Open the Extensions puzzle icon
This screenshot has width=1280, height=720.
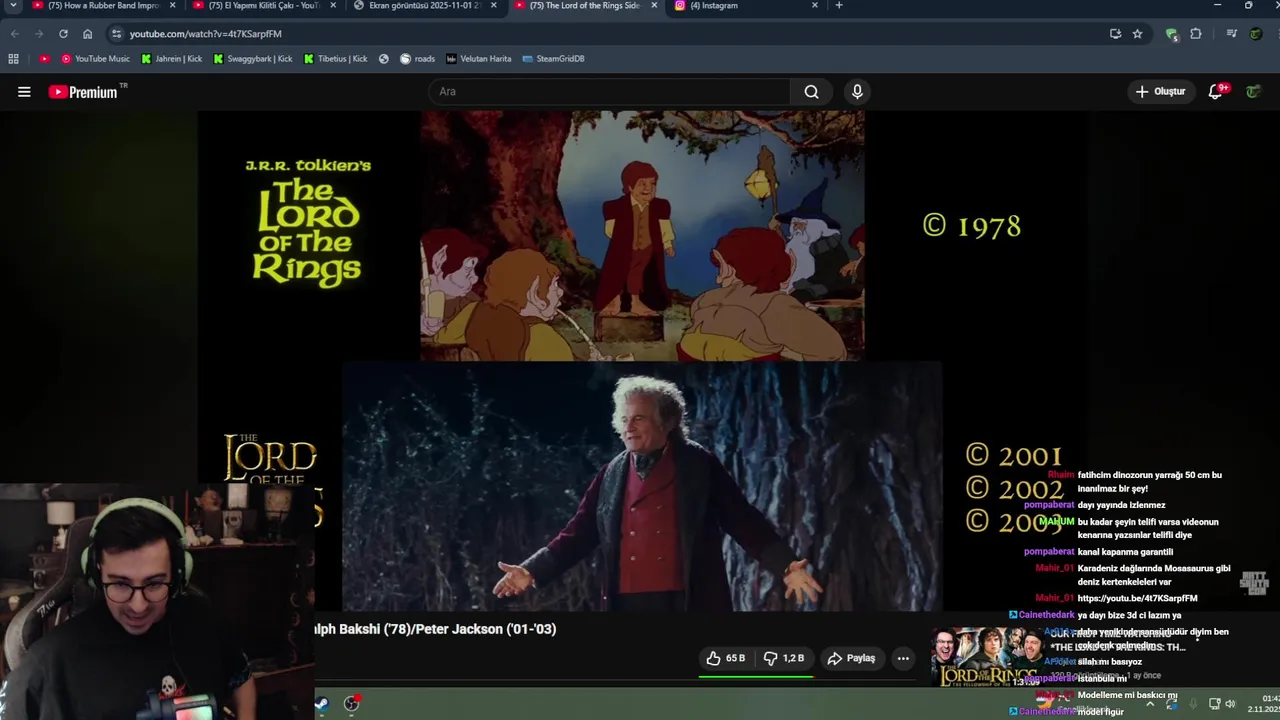point(1196,33)
